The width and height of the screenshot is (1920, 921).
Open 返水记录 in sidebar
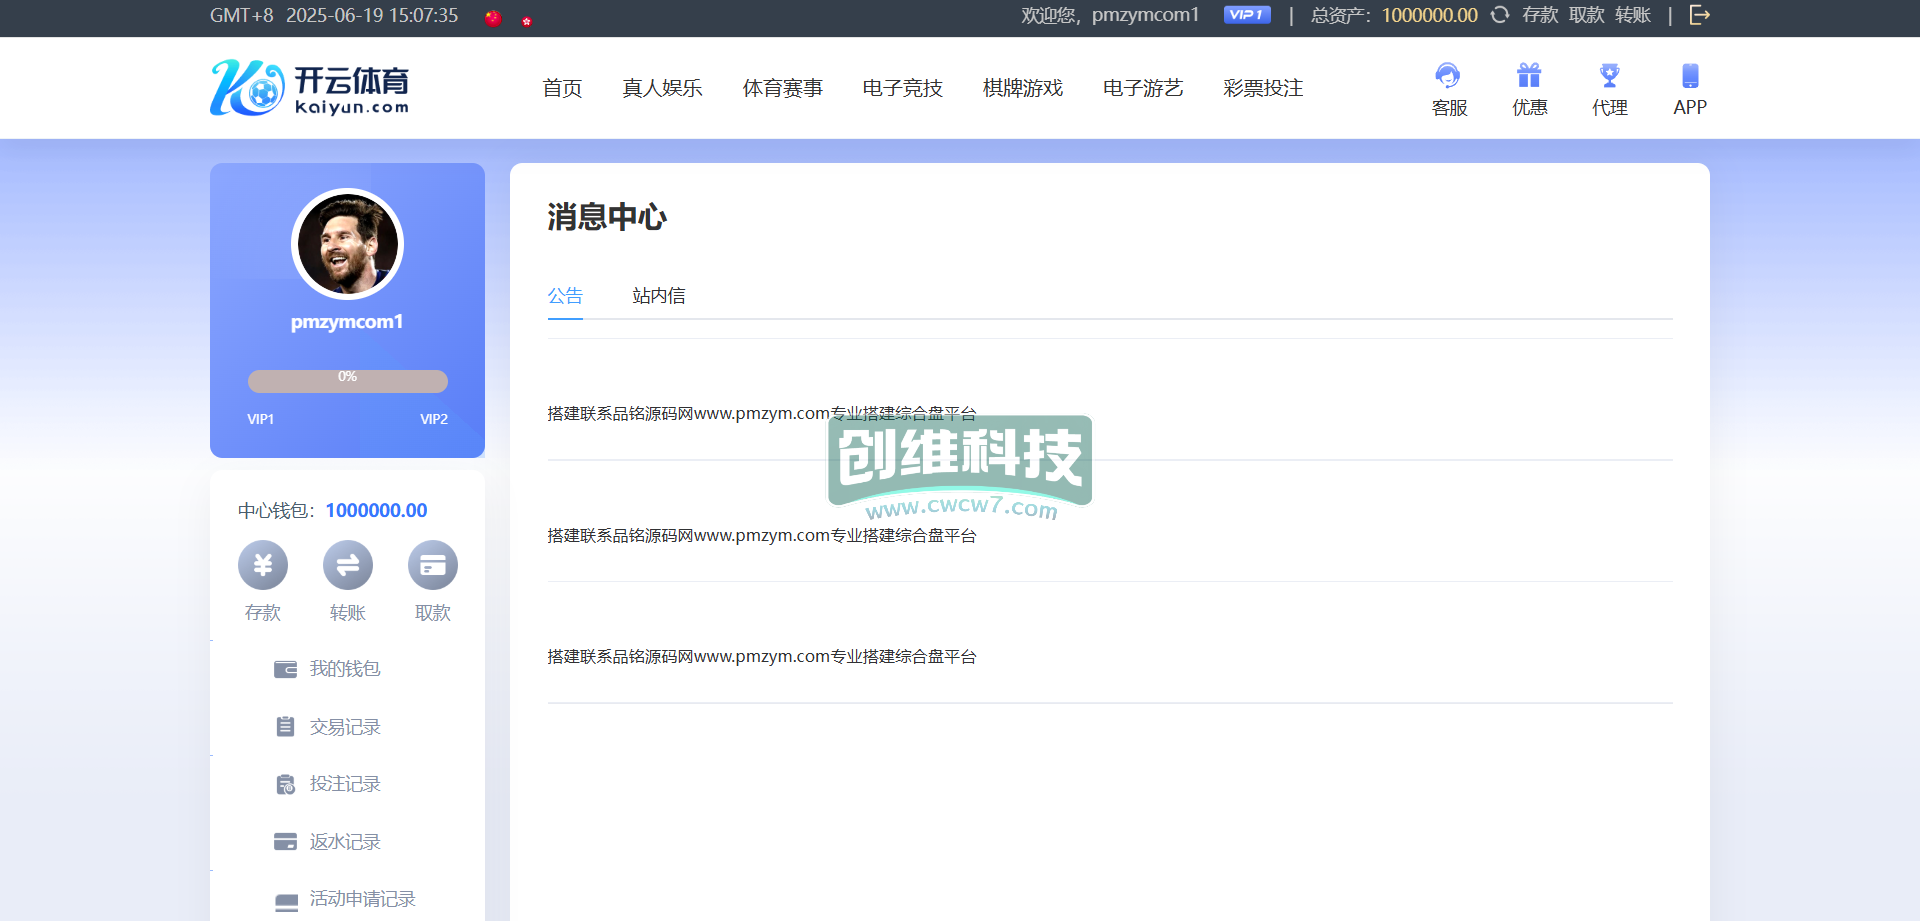(x=345, y=842)
